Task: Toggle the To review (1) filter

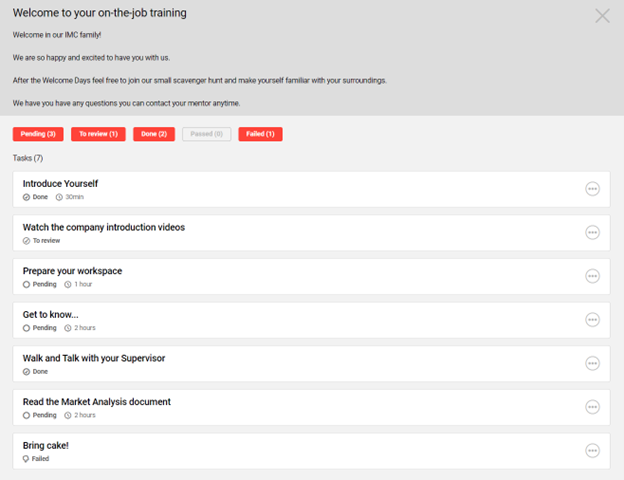Action: pyautogui.click(x=98, y=134)
